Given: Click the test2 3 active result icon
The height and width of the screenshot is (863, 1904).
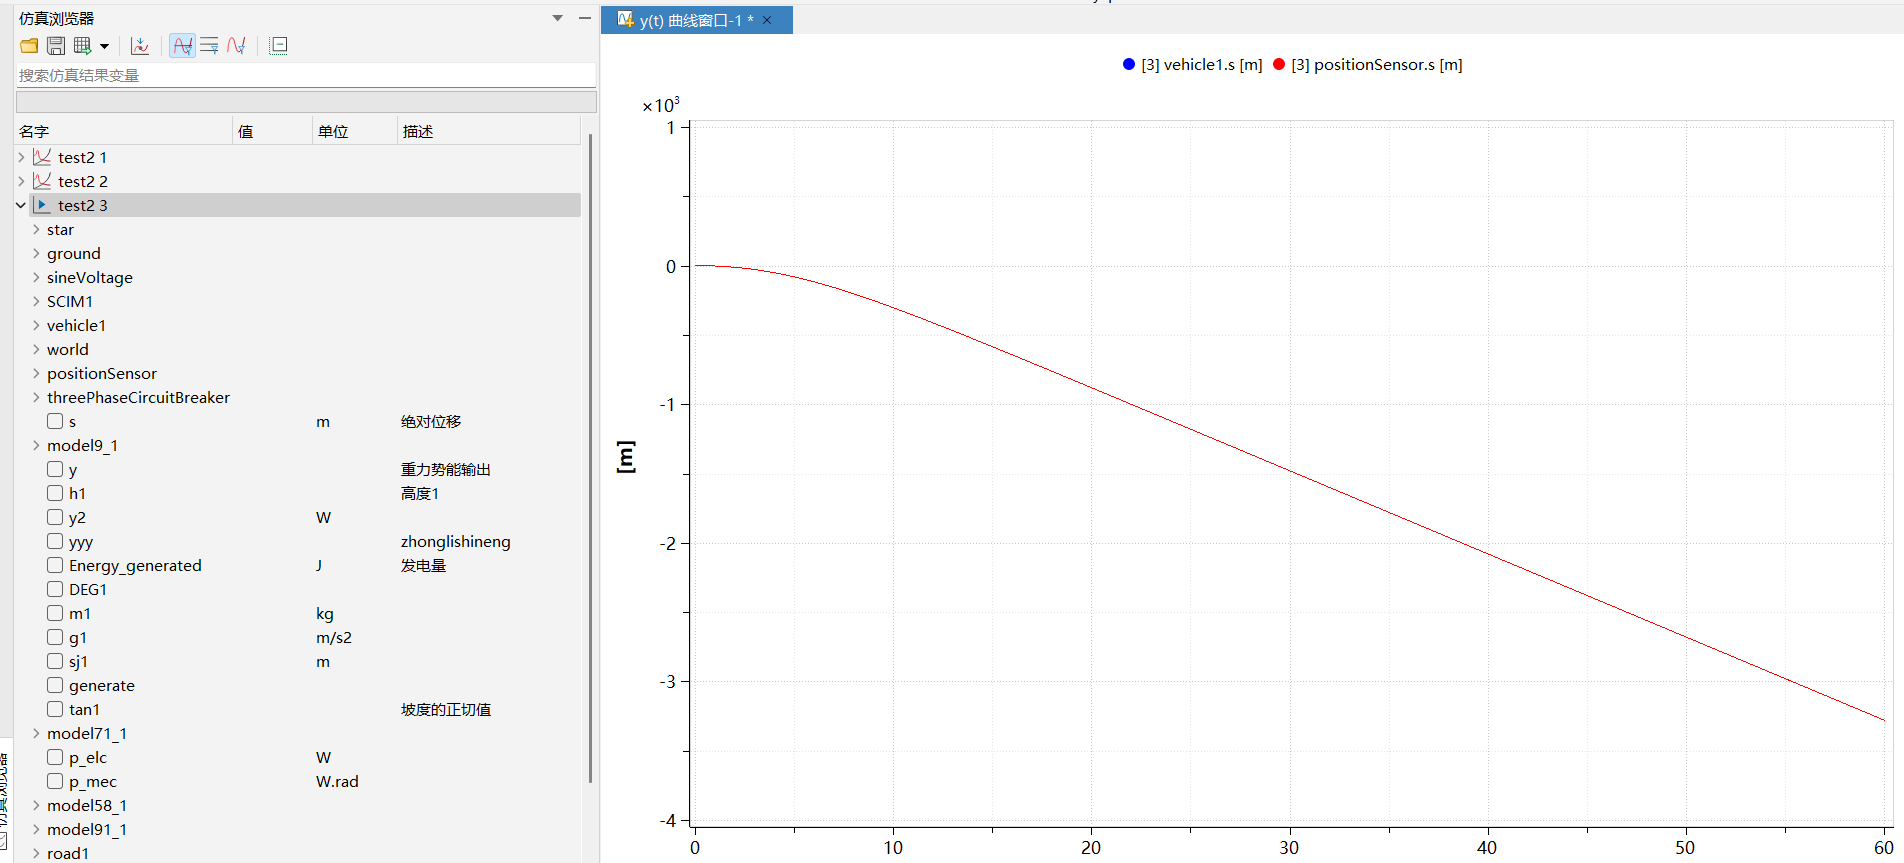Looking at the screenshot, I should click(x=42, y=205).
